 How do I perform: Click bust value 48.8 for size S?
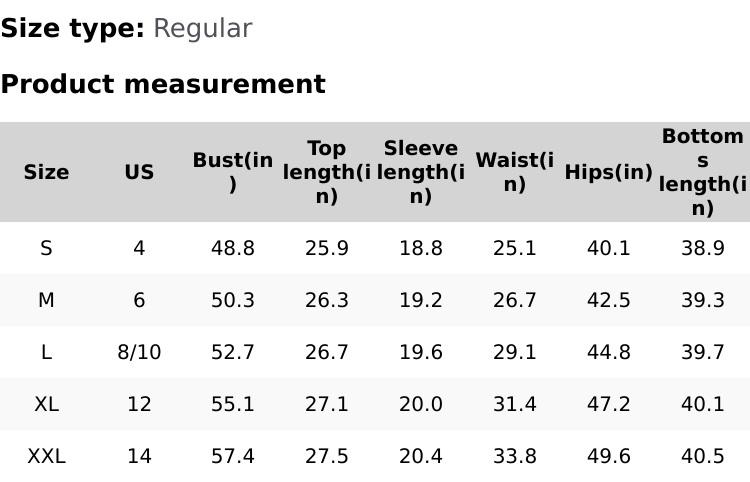(x=233, y=248)
